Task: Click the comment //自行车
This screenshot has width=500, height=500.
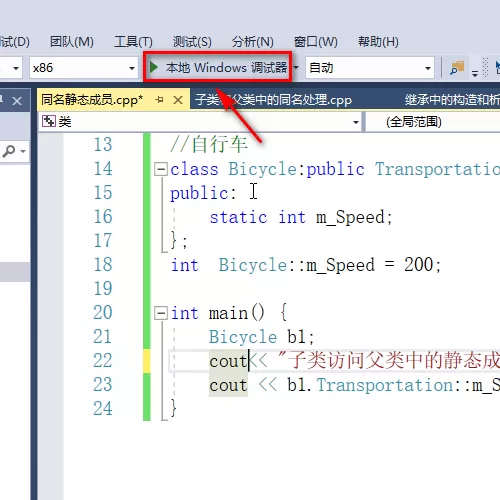Action: 209,145
